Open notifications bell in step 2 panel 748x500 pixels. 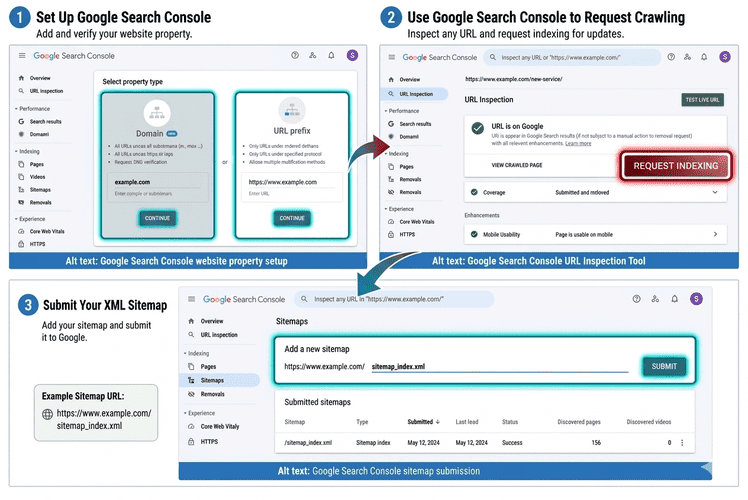704,57
